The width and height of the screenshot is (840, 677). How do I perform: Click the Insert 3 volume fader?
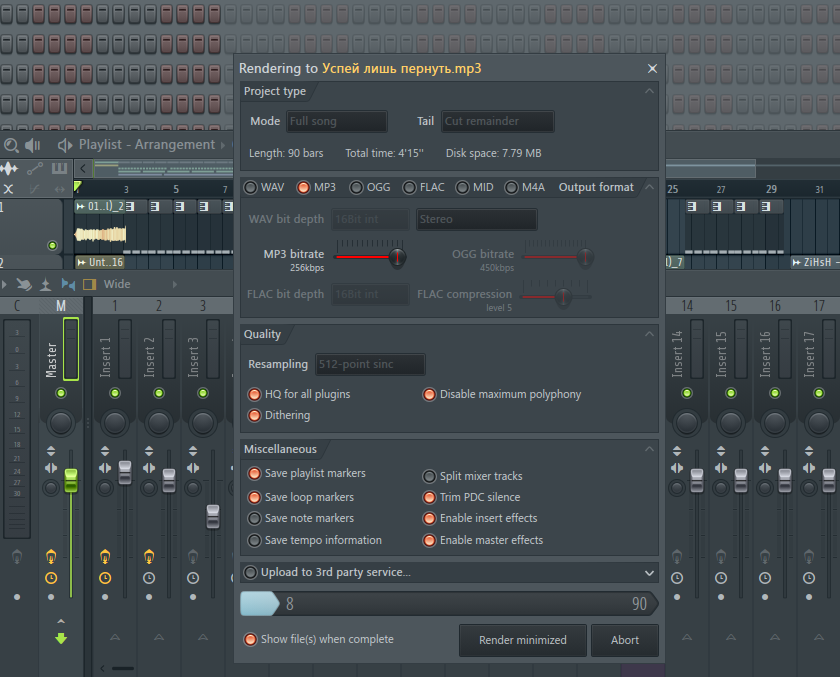[x=213, y=516]
